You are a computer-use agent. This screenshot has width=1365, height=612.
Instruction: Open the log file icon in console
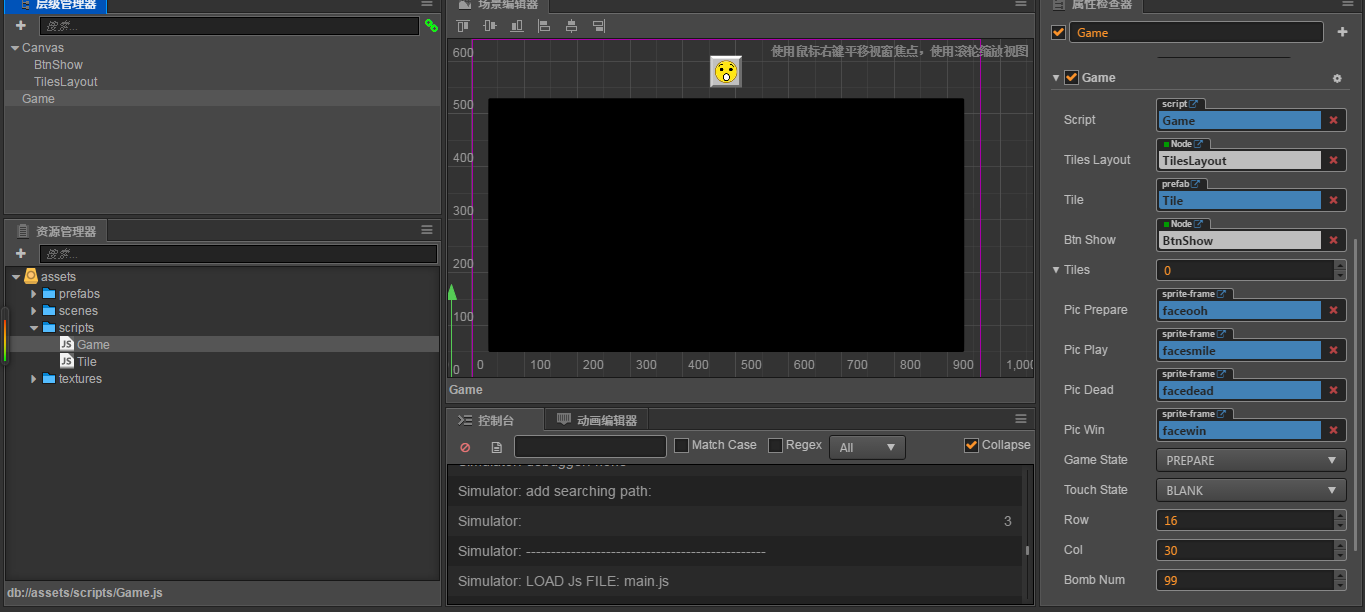tap(496, 447)
